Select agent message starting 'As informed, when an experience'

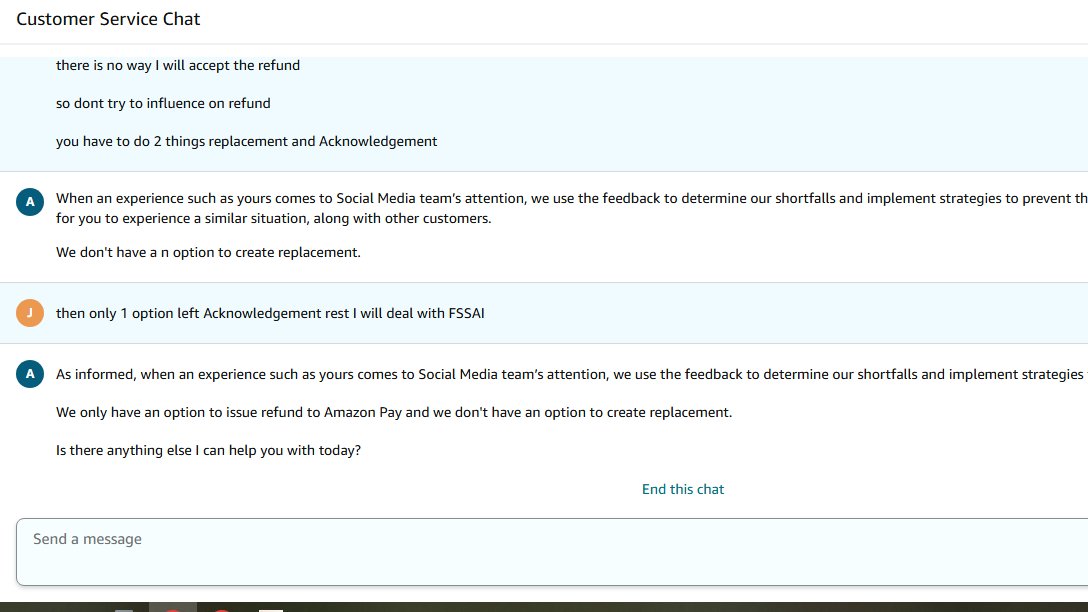tap(572, 375)
